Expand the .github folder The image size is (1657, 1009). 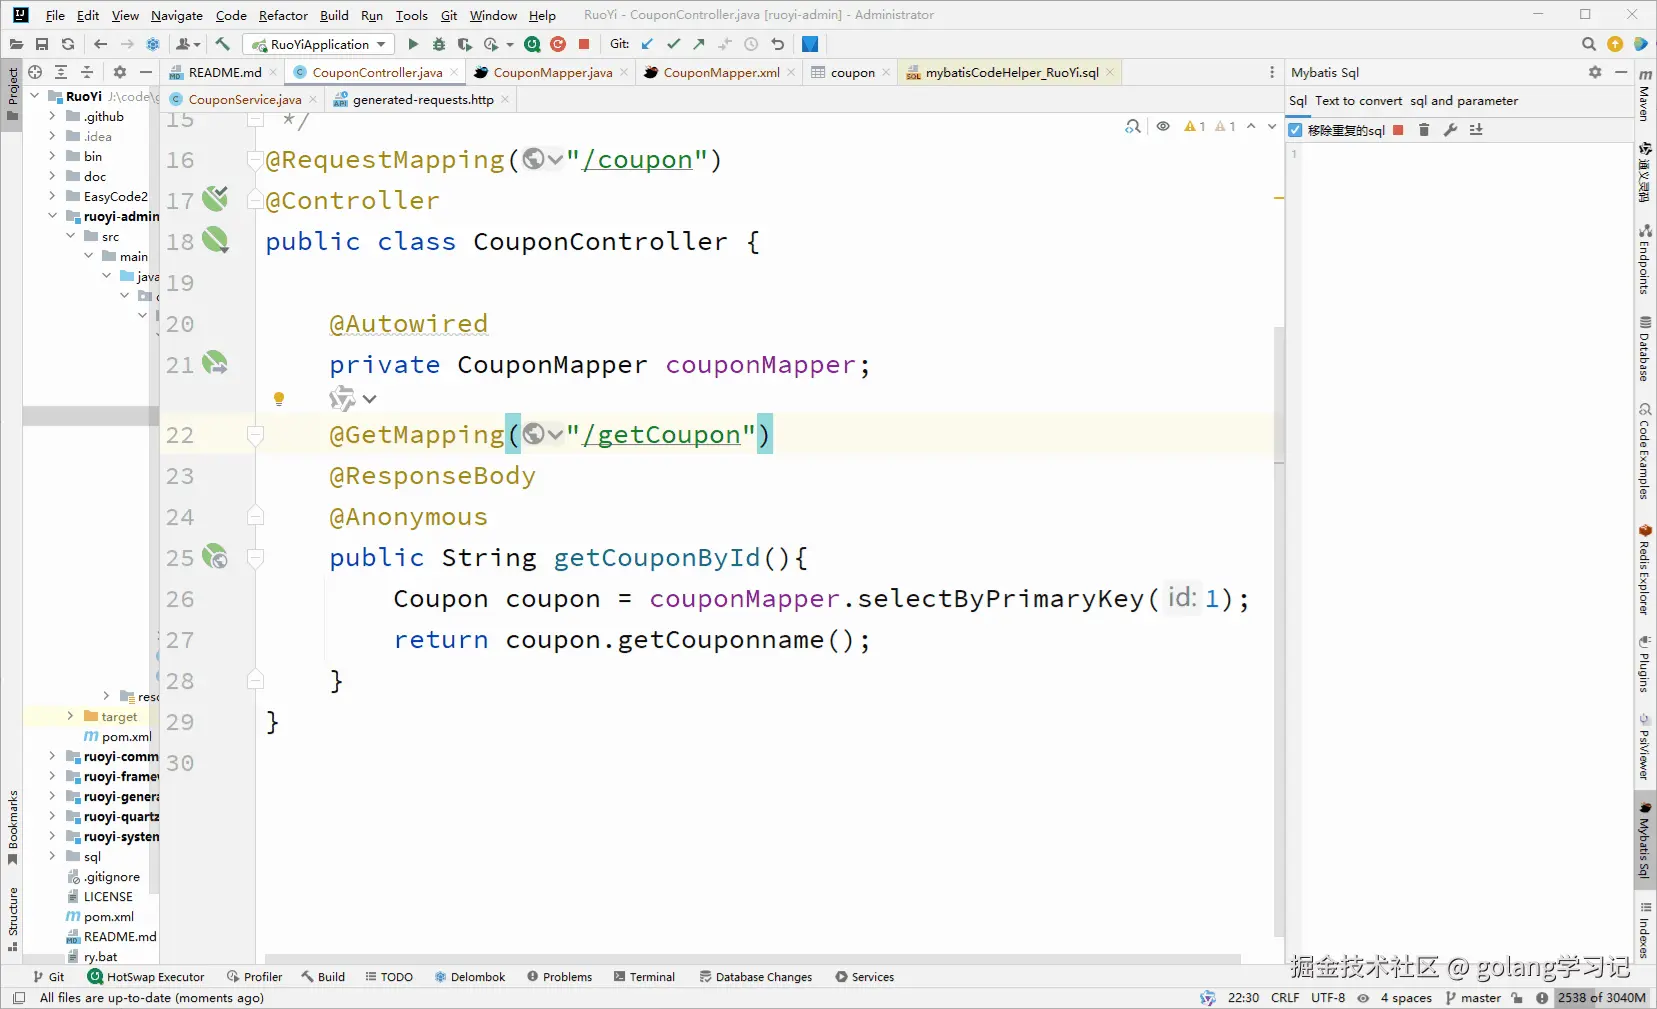(52, 116)
